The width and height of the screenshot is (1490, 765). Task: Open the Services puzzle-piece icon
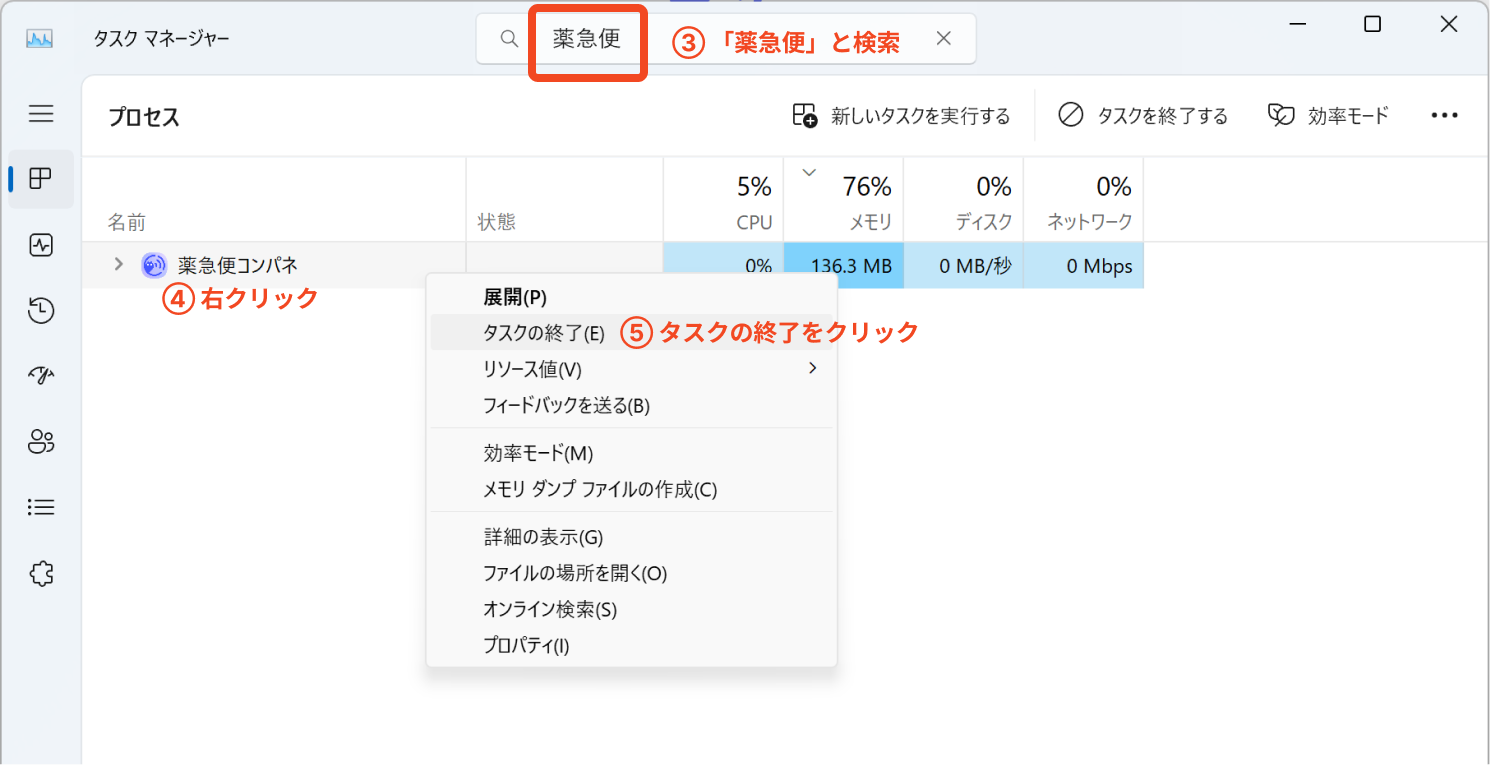point(41,573)
